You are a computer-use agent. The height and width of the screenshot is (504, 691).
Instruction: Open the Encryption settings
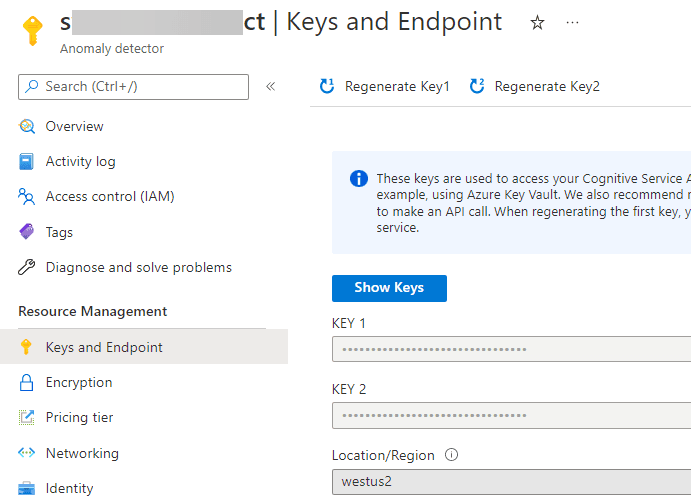(x=79, y=382)
